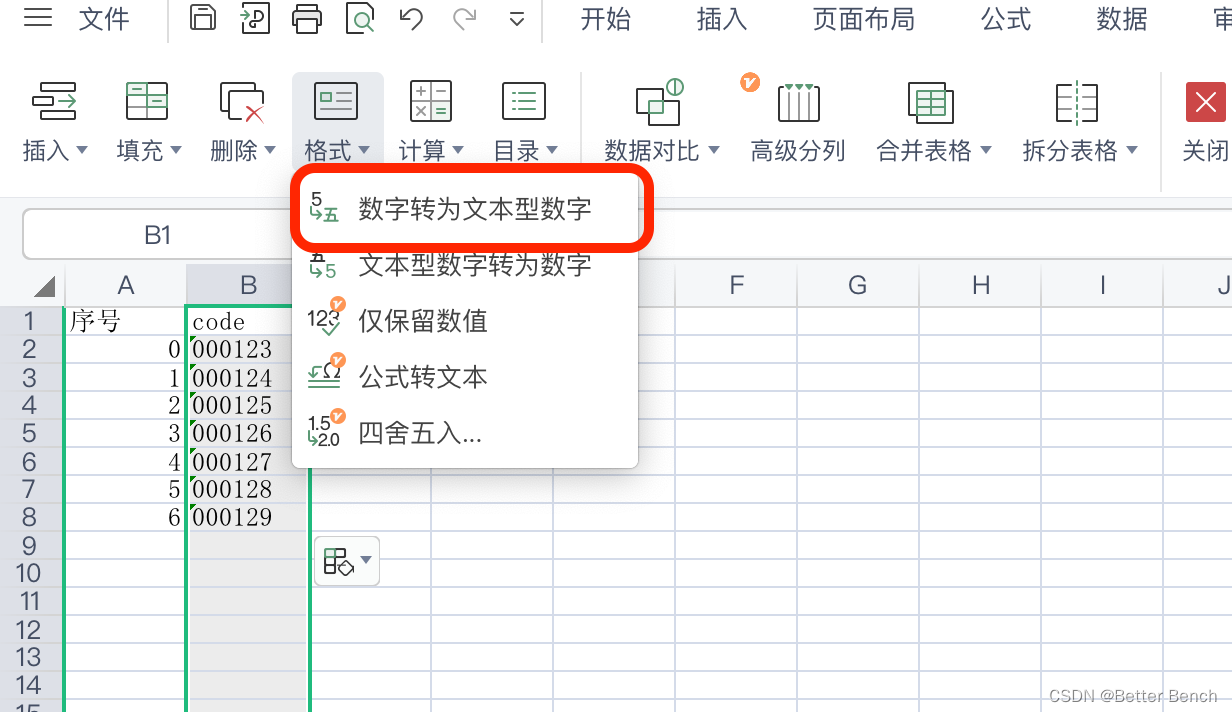The width and height of the screenshot is (1232, 712).
Task: Select row 1 header
Action: pos(30,321)
